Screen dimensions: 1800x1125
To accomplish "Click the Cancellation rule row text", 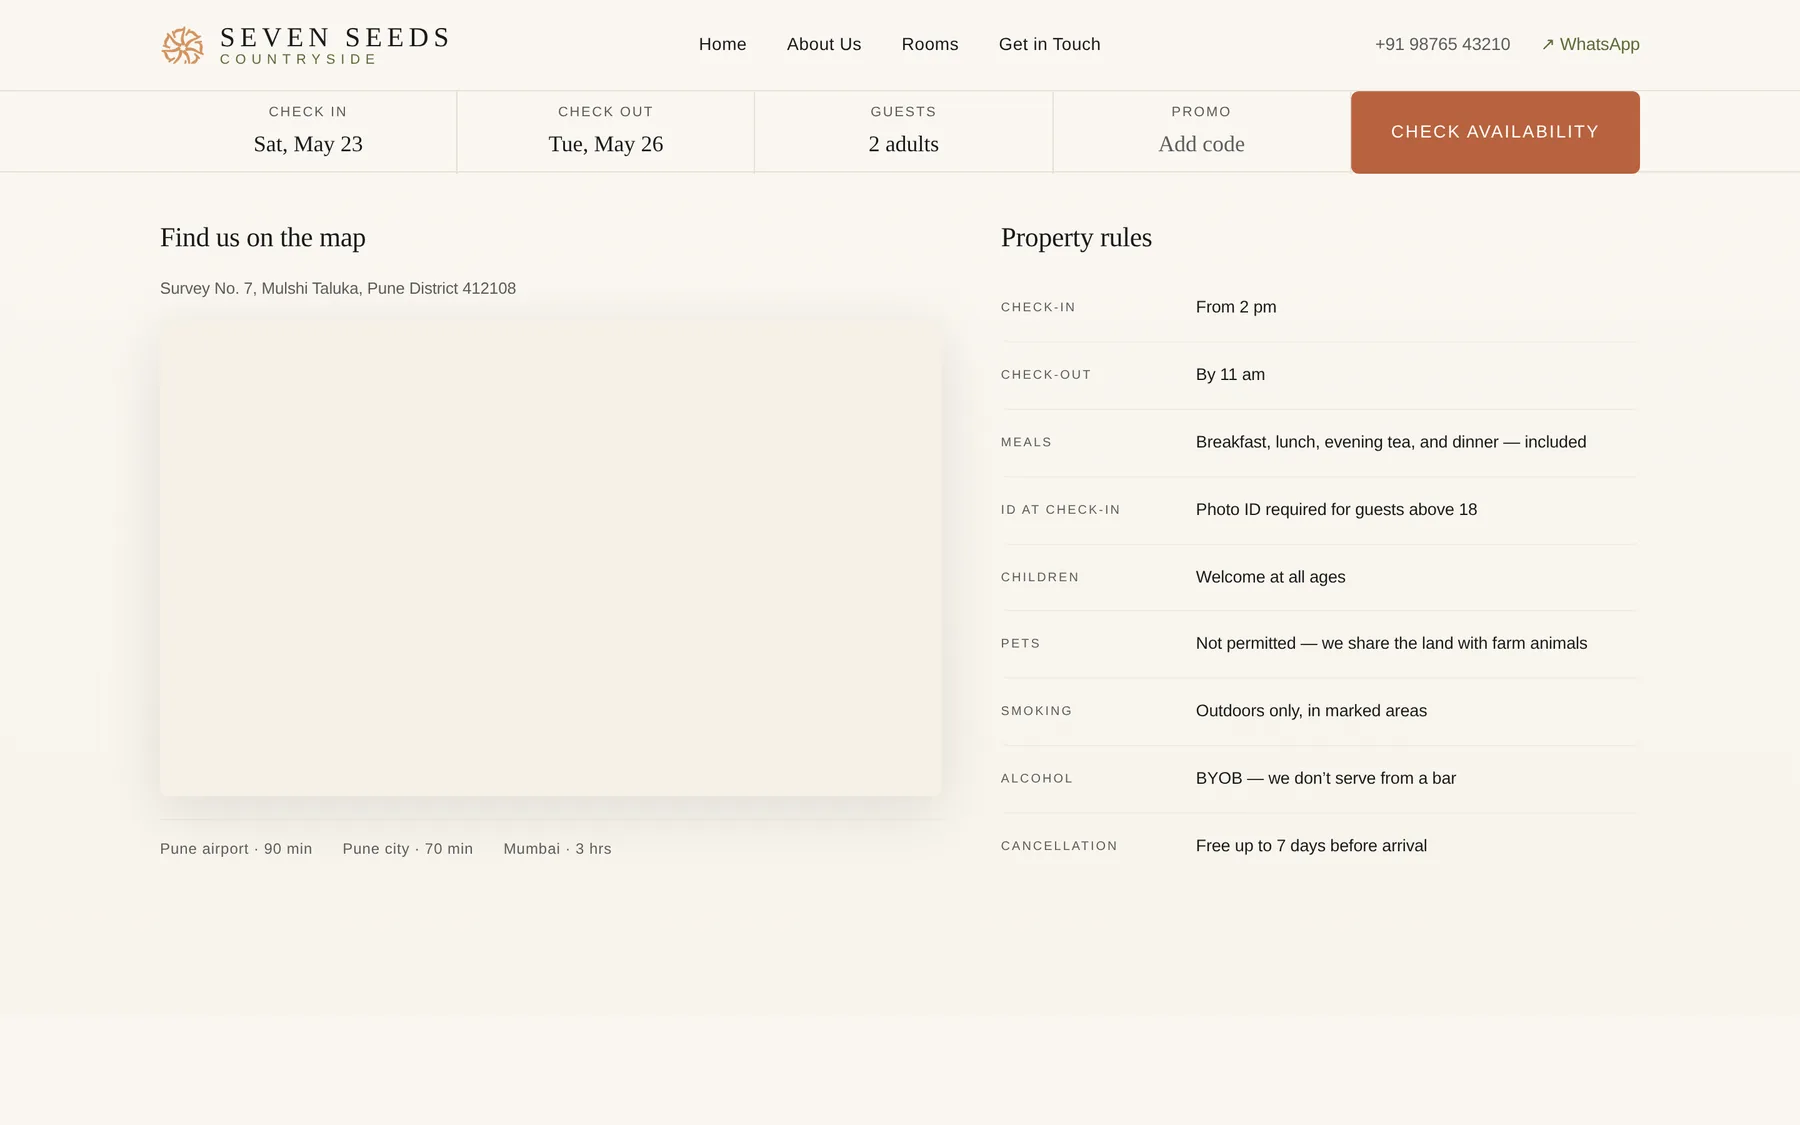I will (x=1320, y=846).
